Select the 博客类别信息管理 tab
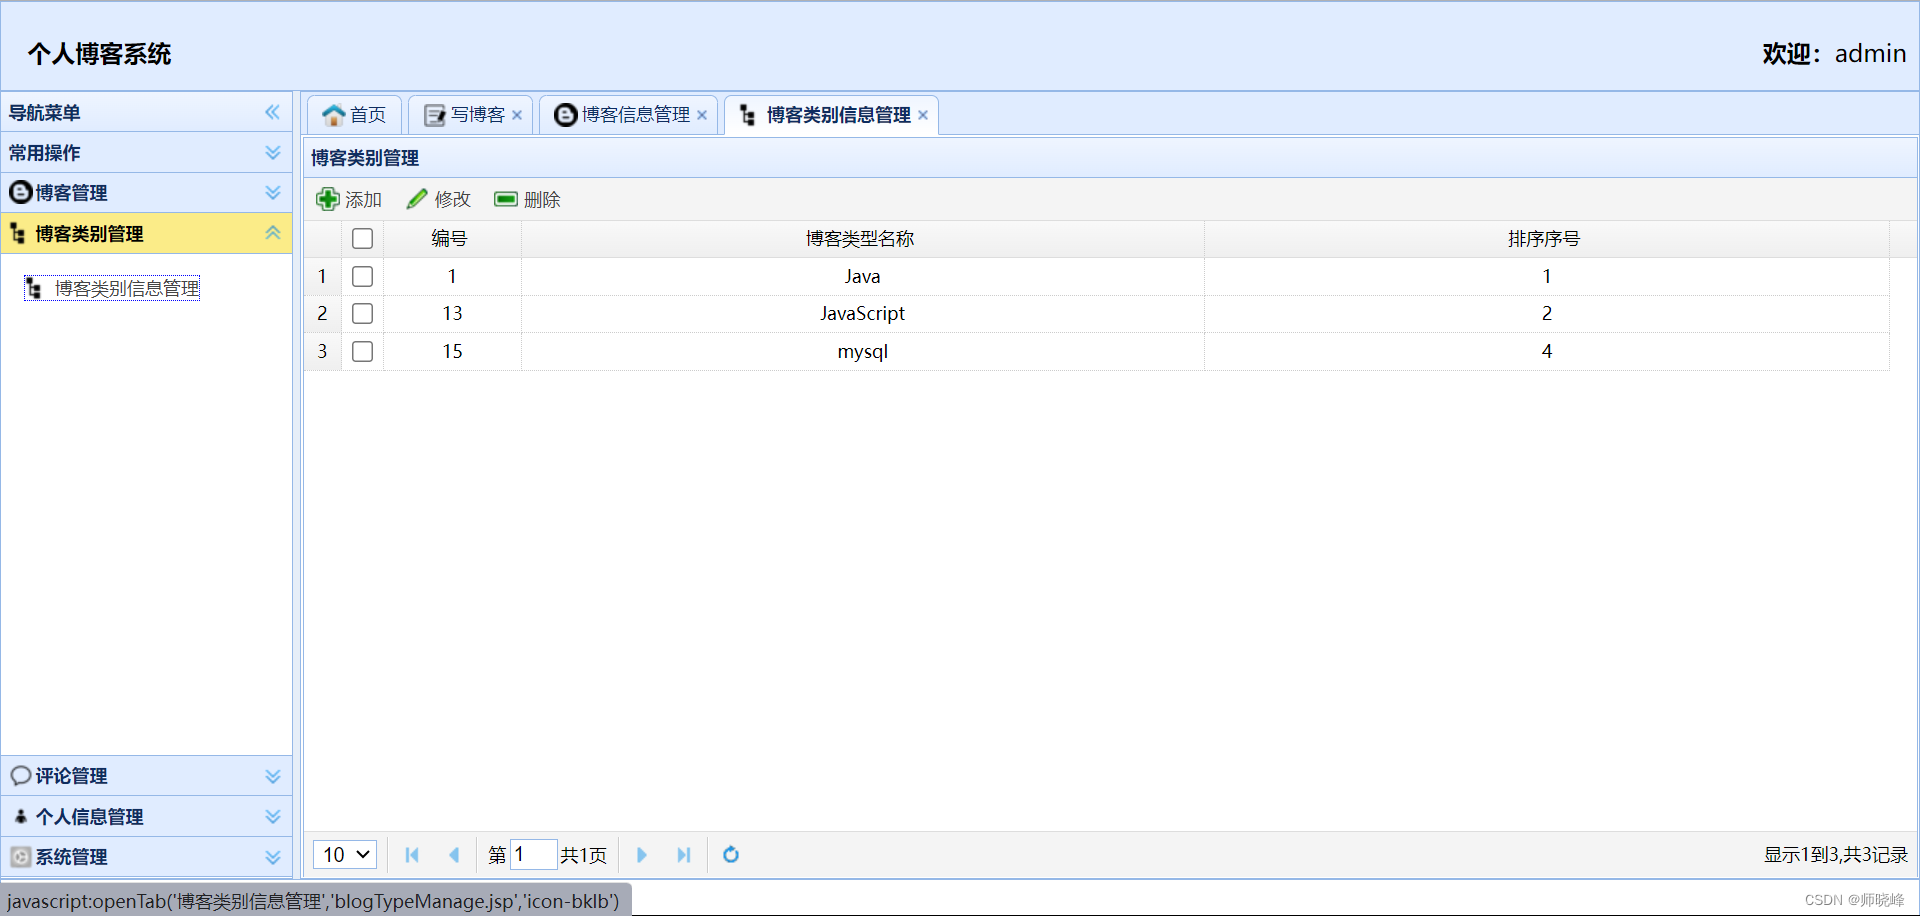The width and height of the screenshot is (1920, 916). 831,115
